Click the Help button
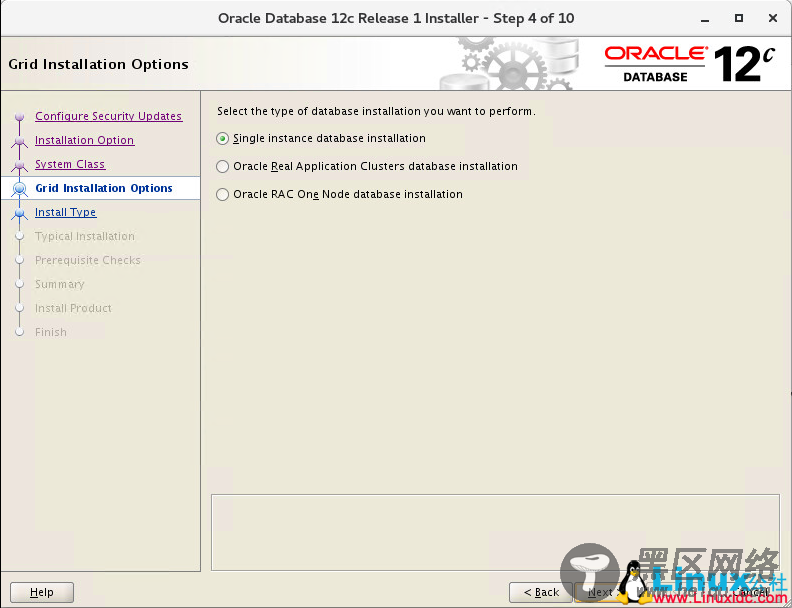 [42, 592]
